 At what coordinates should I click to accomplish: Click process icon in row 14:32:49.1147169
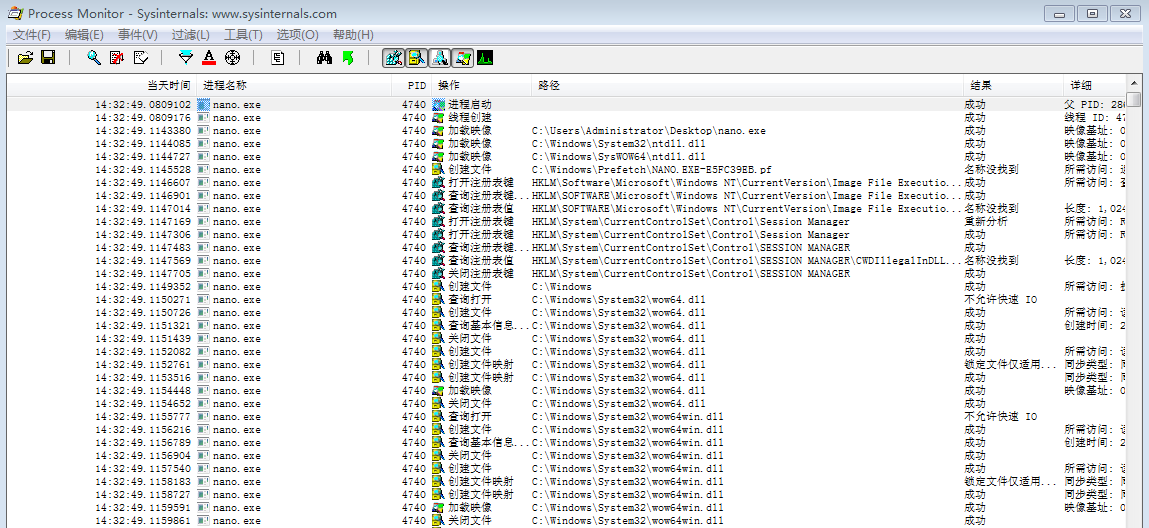coord(204,222)
